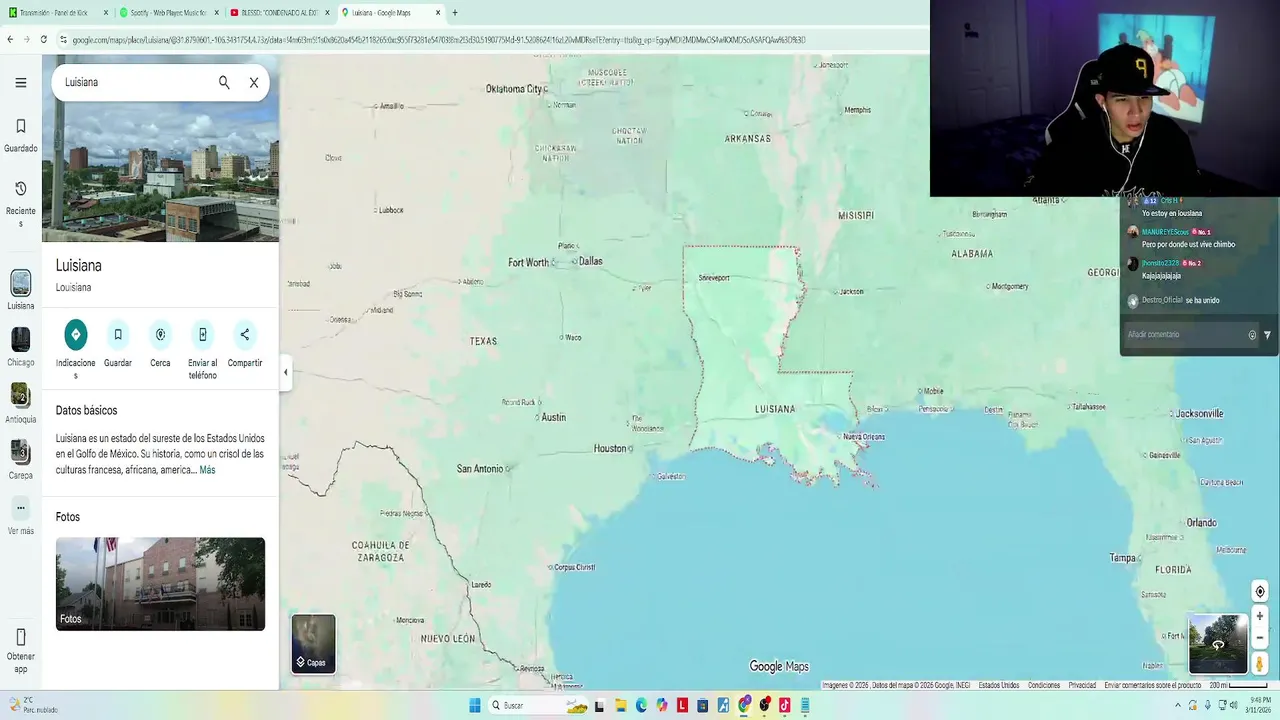Click the Street View pegman icon
Viewport: 1280px width, 720px height.
[1260, 663]
